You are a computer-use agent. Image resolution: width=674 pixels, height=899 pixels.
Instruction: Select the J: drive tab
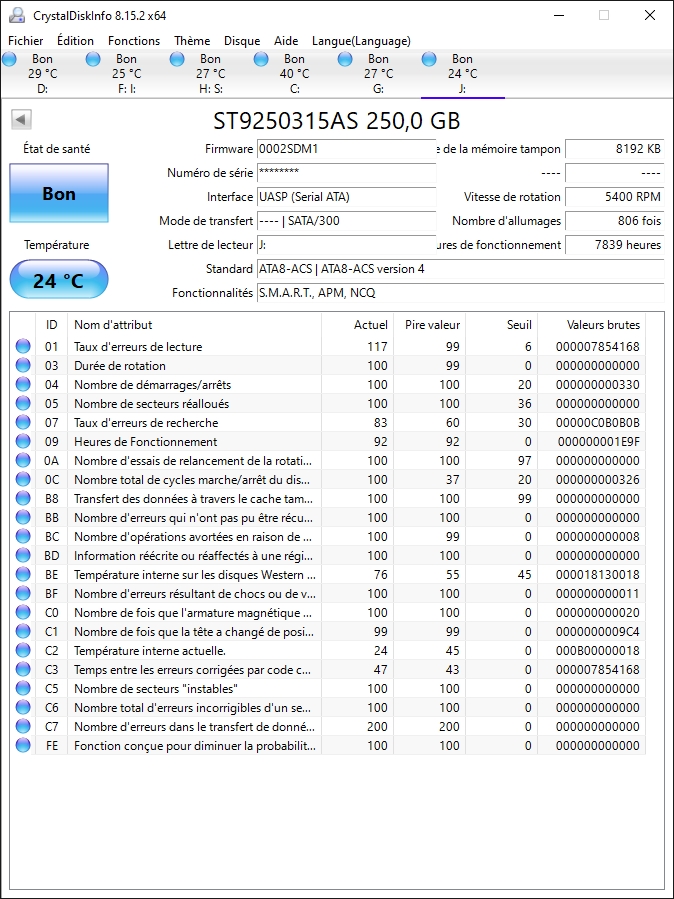coord(462,74)
